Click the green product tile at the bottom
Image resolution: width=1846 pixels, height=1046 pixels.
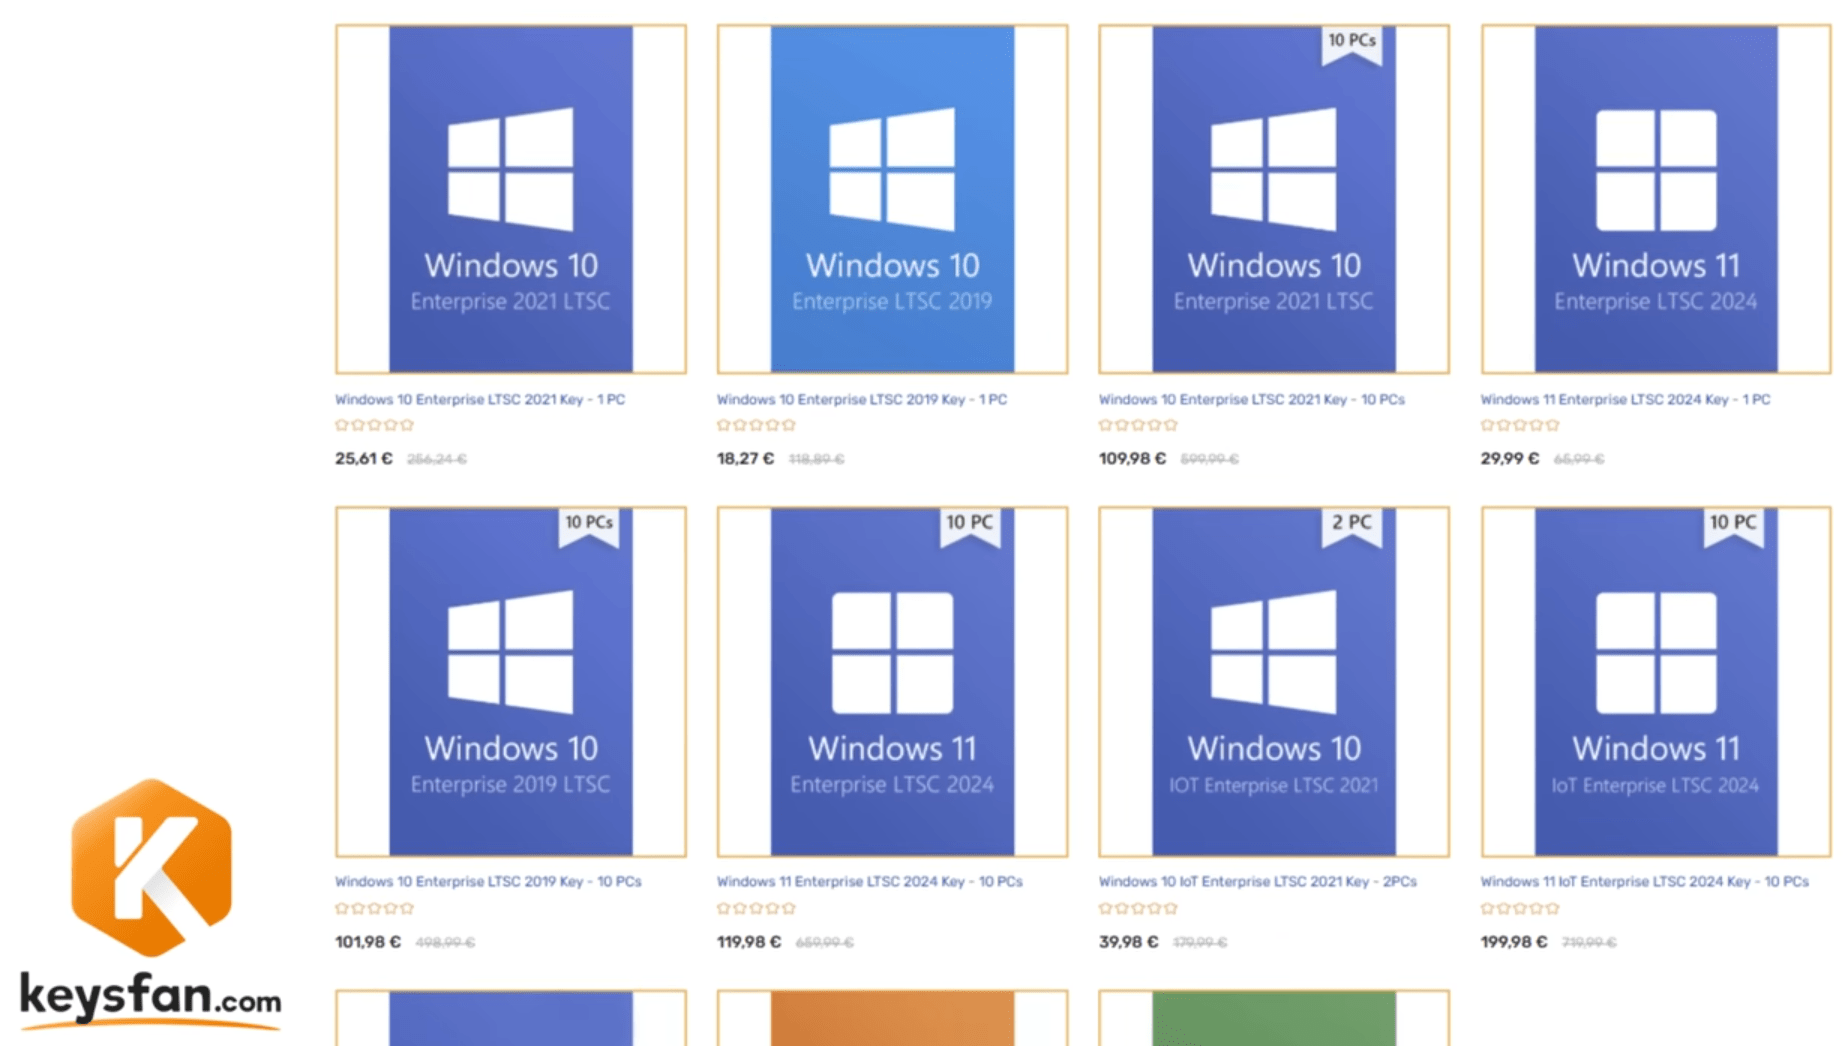(1273, 1018)
